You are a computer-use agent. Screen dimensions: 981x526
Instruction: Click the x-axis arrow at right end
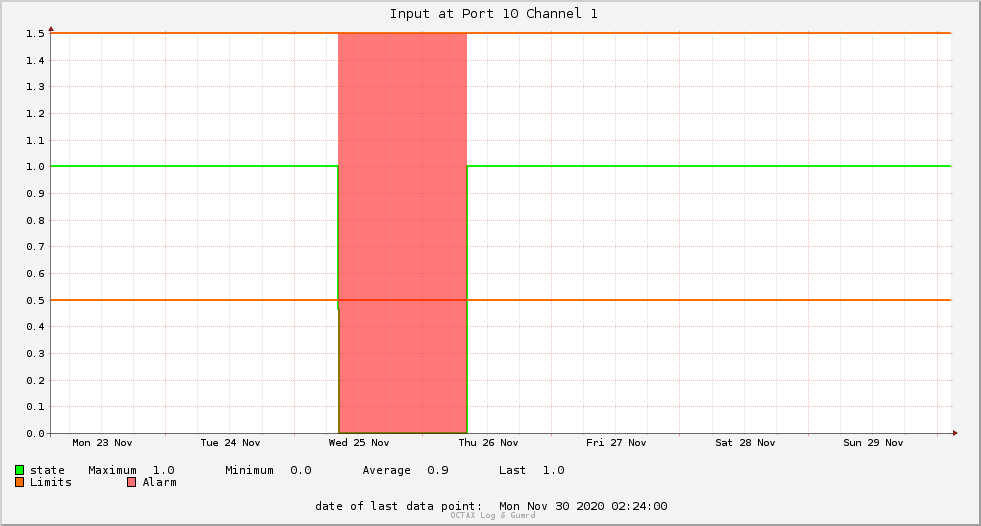(x=955, y=433)
